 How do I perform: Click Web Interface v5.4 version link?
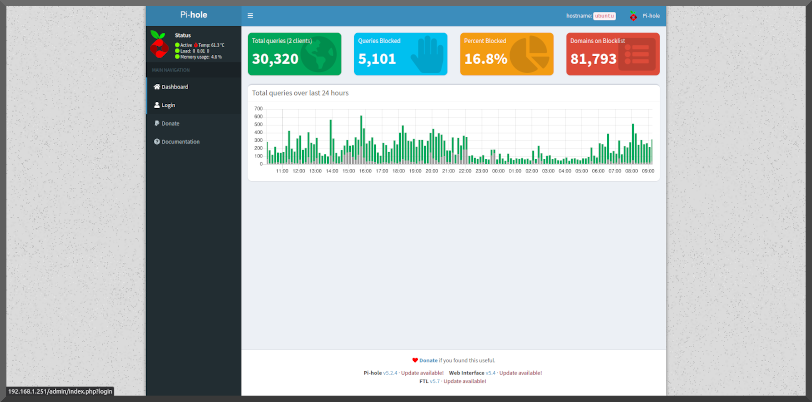click(490, 372)
